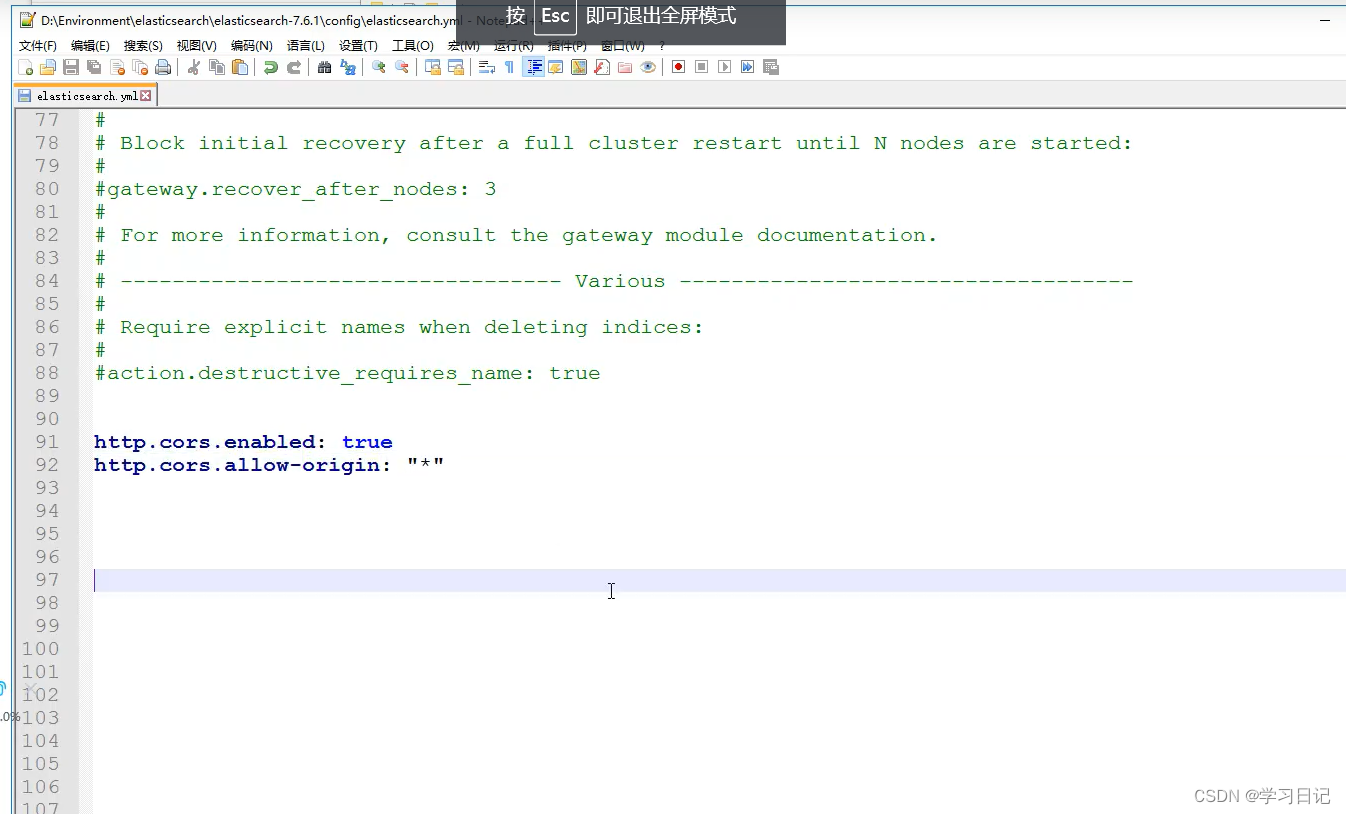1346x814 pixels.
Task: Stop macro recording
Action: click(701, 67)
